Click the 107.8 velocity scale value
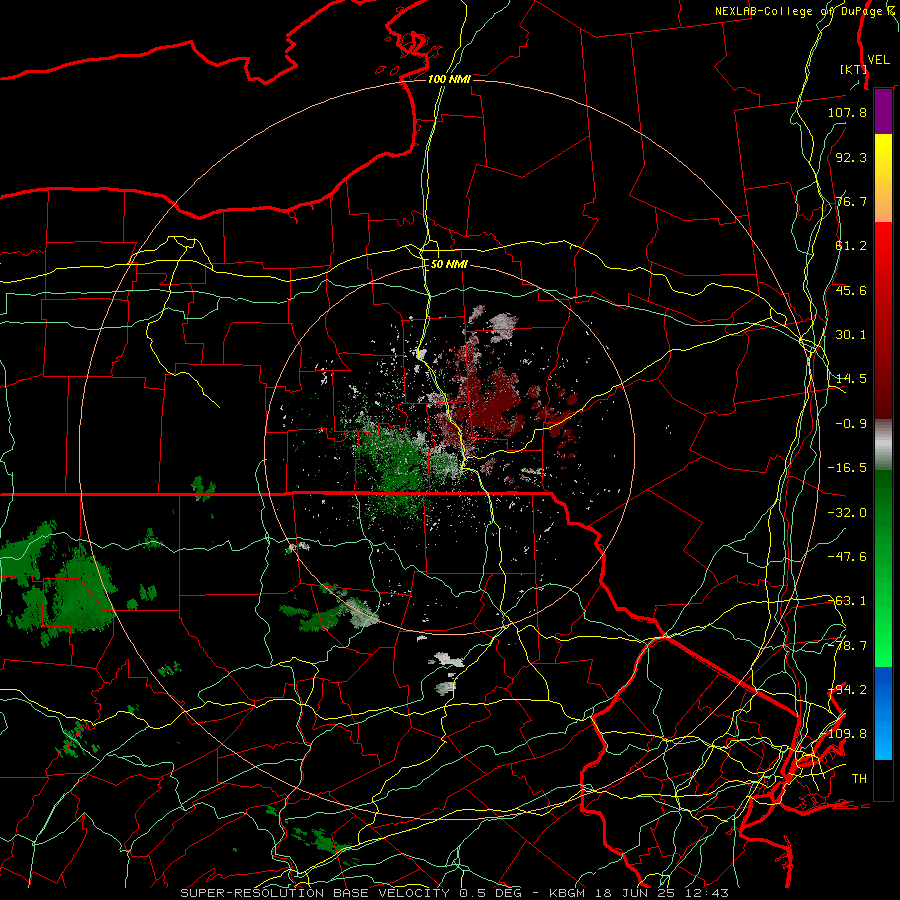The height and width of the screenshot is (900, 900). (847, 112)
